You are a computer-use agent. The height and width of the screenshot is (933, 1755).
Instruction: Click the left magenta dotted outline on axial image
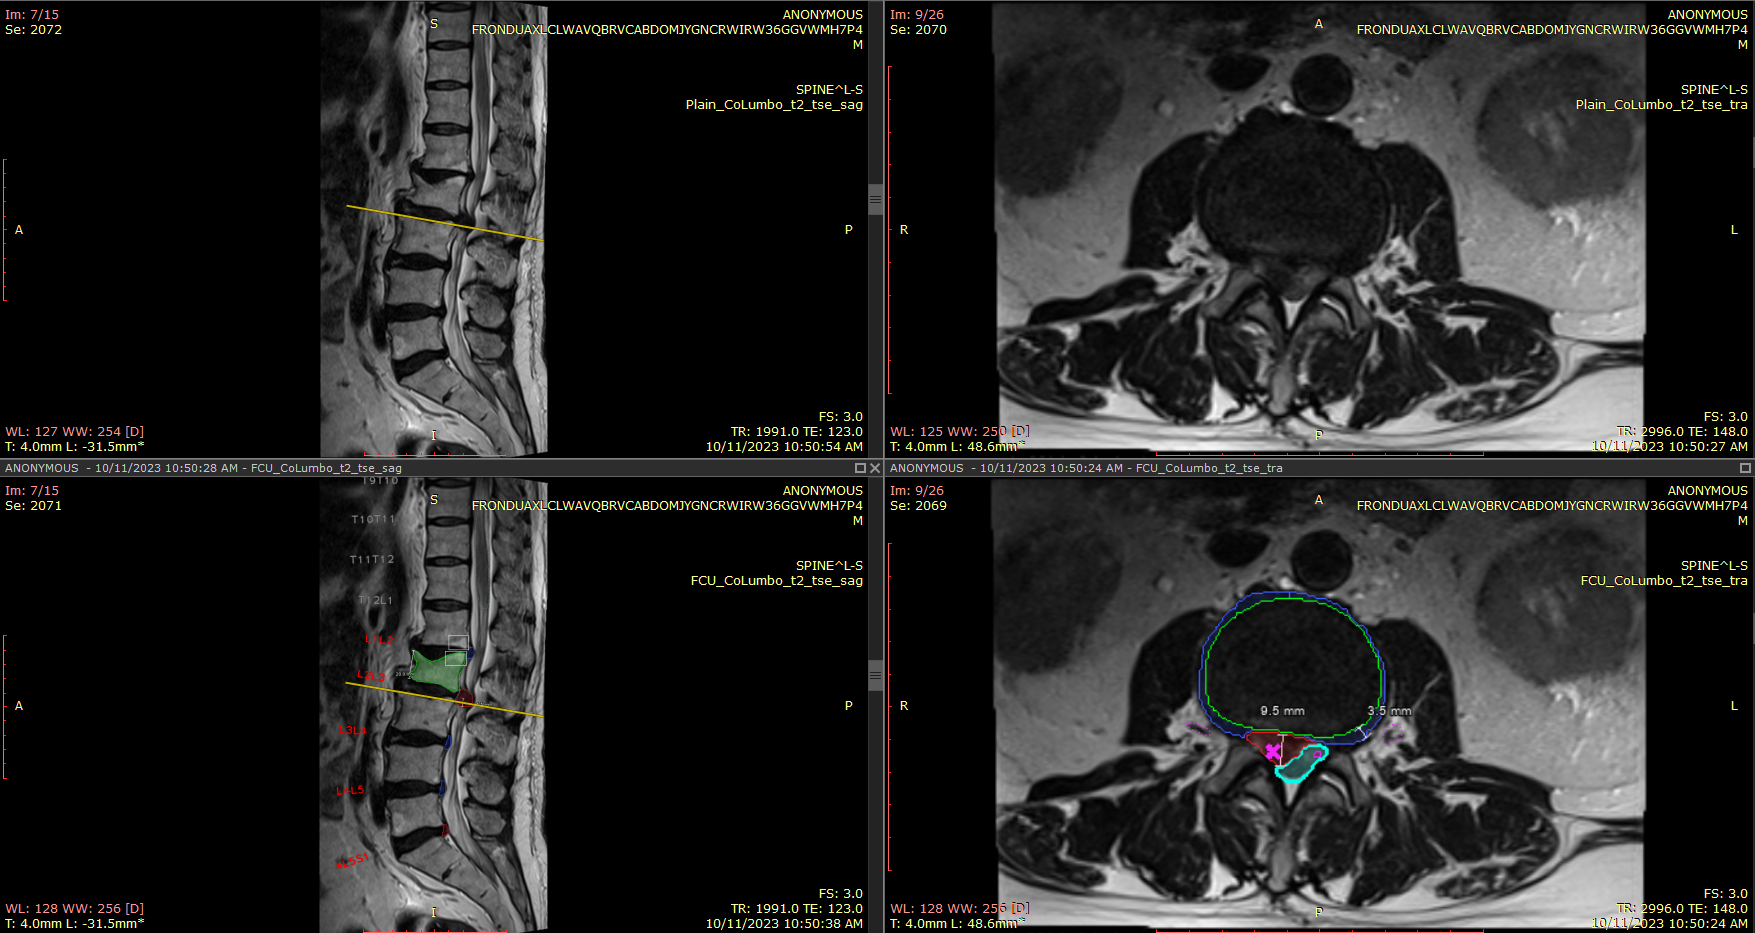pos(1197,729)
